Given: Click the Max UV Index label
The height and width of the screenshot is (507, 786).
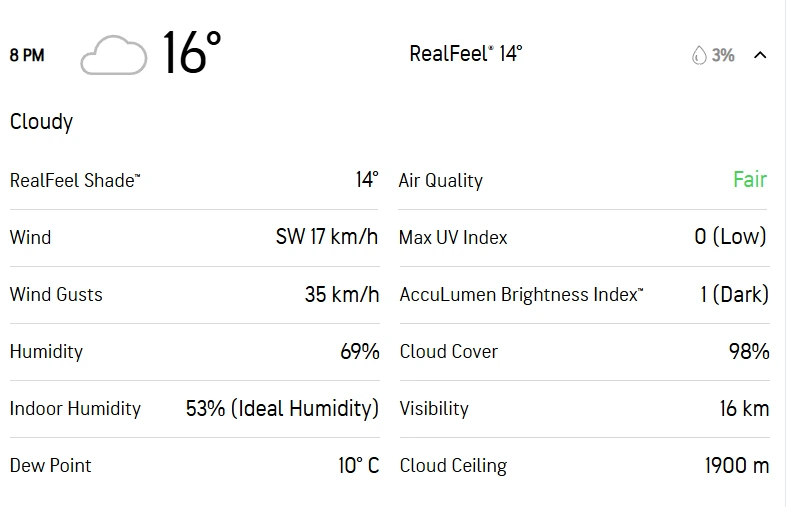Looking at the screenshot, I should coord(453,238).
